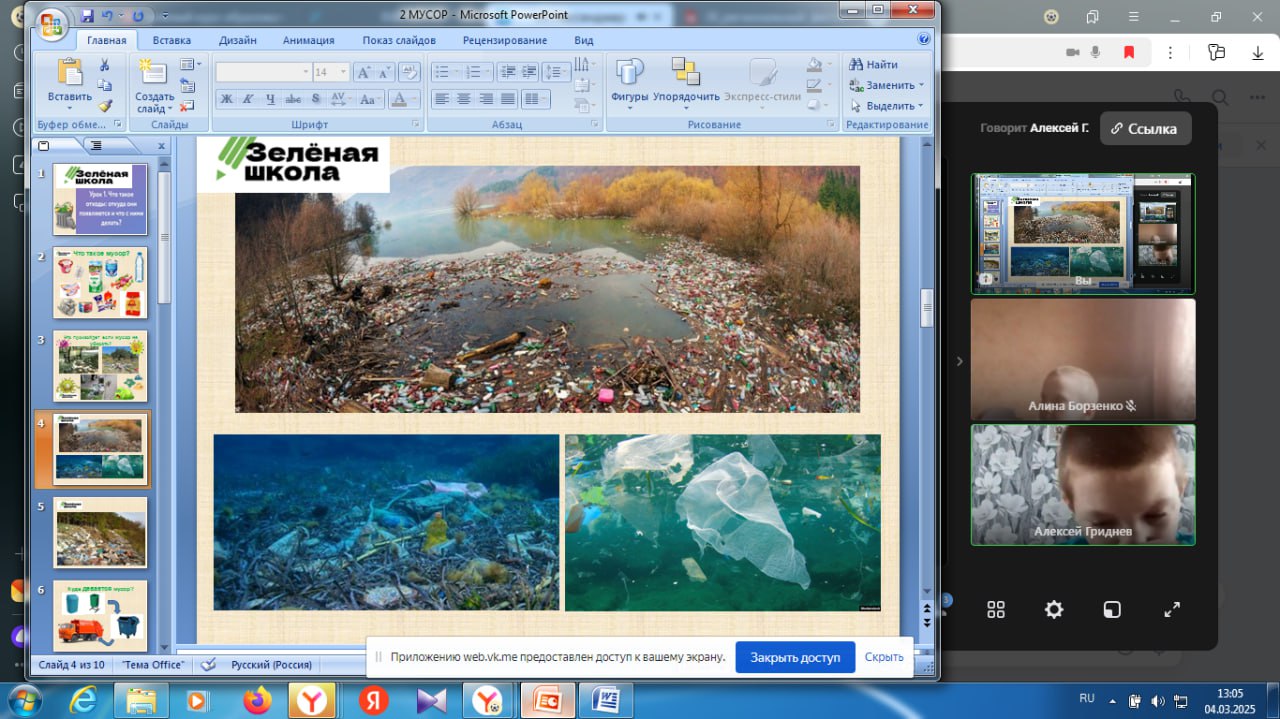Image resolution: width=1280 pixels, height=719 pixels.
Task: Select slide 1 thumbnail Зелёная школа title
Action: [x=100, y=199]
